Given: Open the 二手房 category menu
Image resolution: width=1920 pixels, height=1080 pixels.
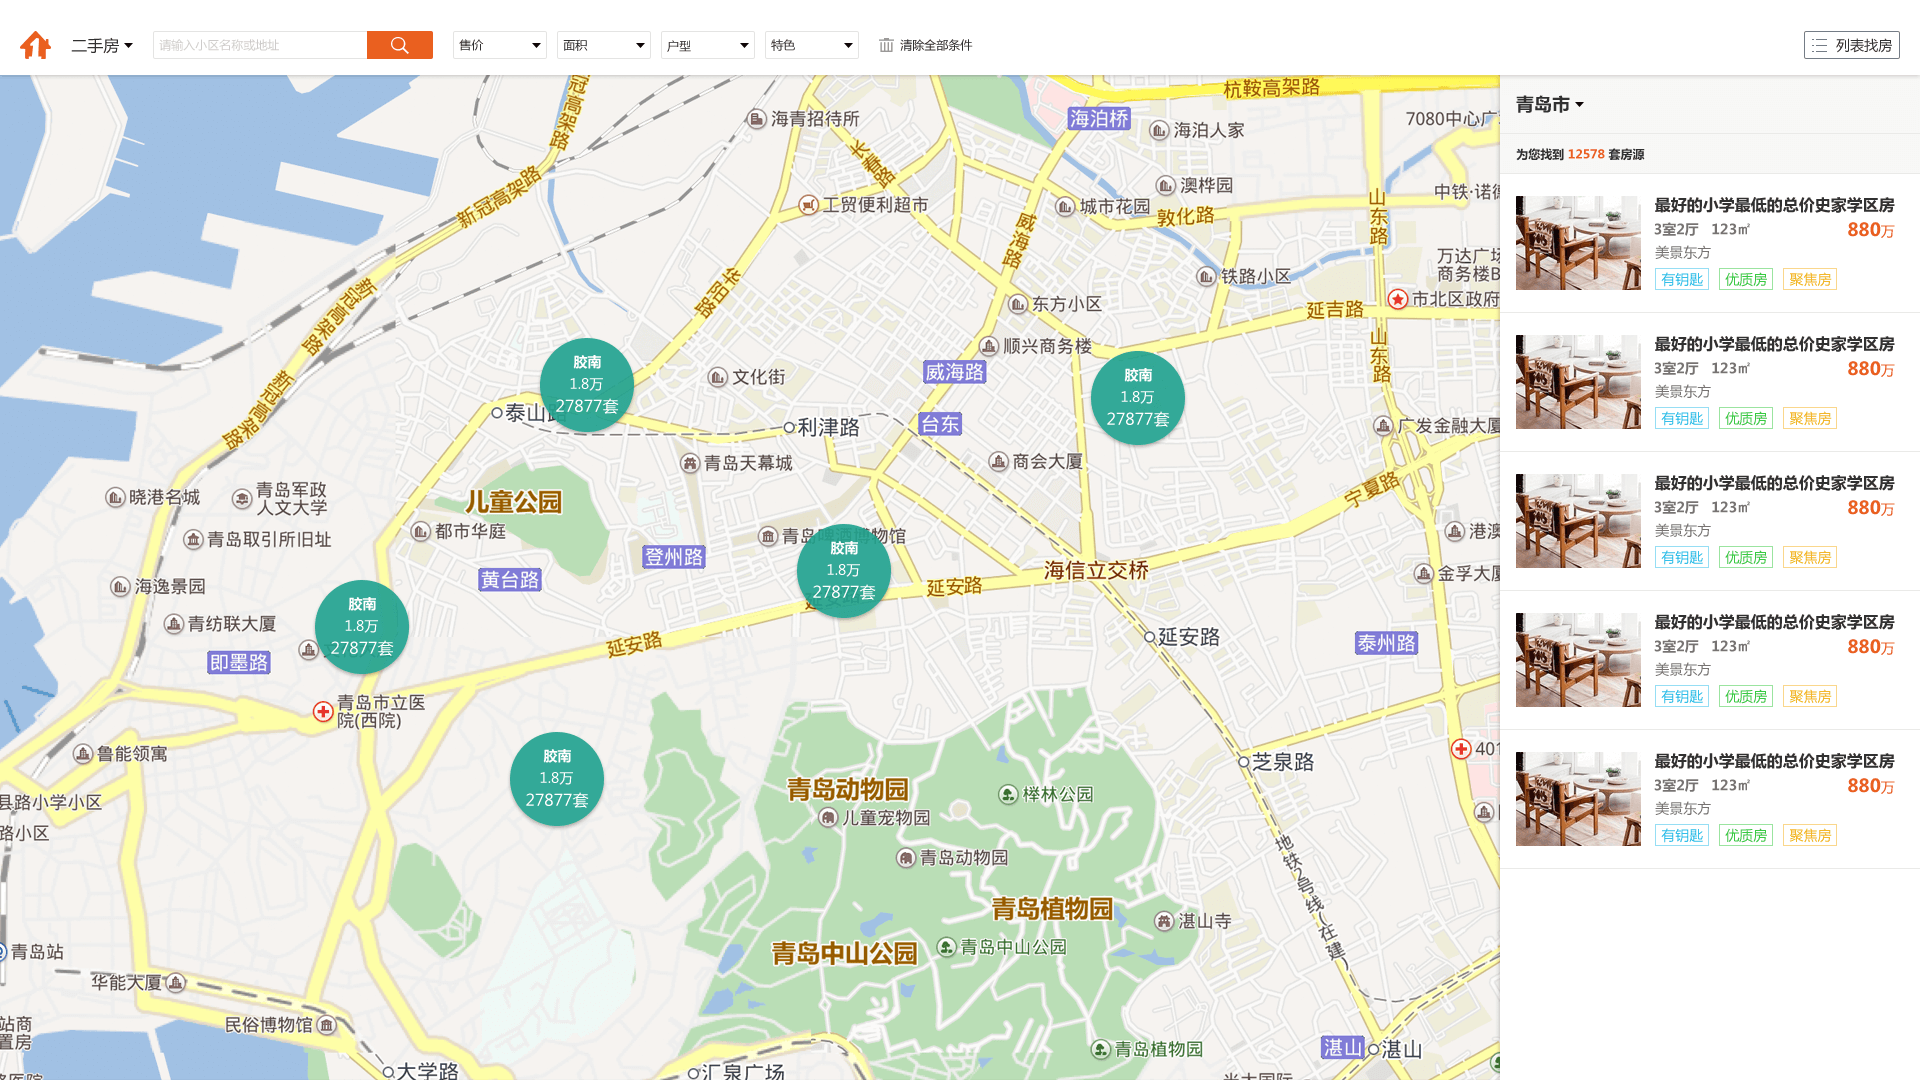Looking at the screenshot, I should 102,45.
